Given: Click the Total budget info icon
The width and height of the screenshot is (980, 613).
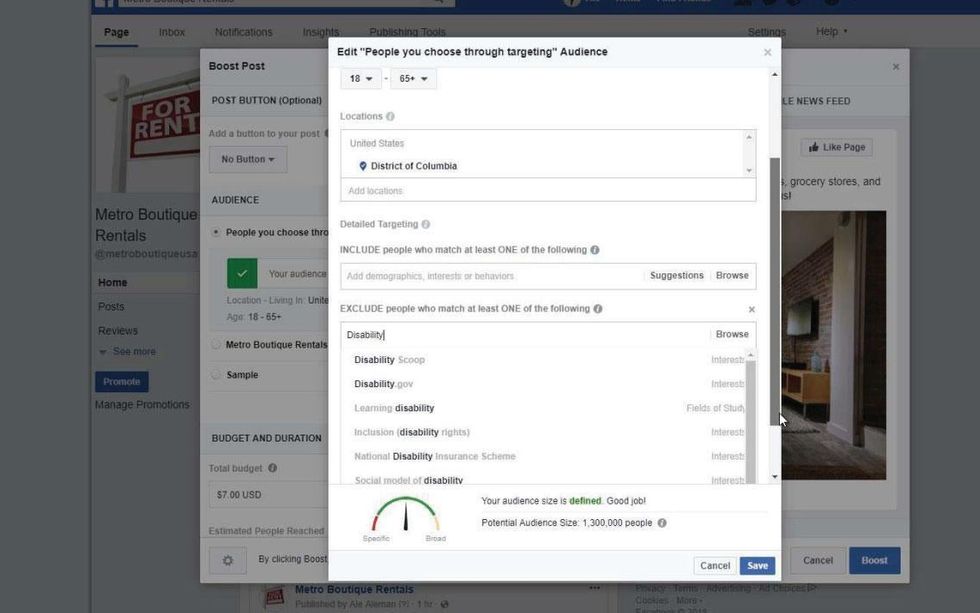Looking at the screenshot, I should tap(272, 468).
